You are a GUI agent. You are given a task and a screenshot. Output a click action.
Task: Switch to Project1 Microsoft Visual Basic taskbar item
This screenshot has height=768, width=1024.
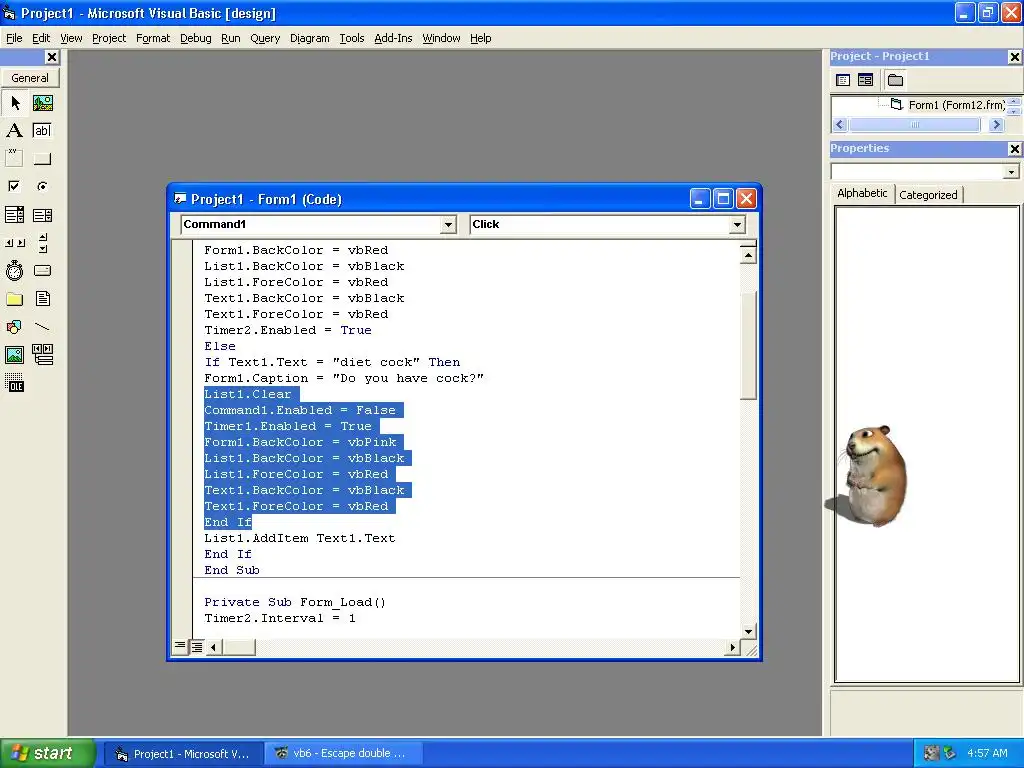[184, 754]
